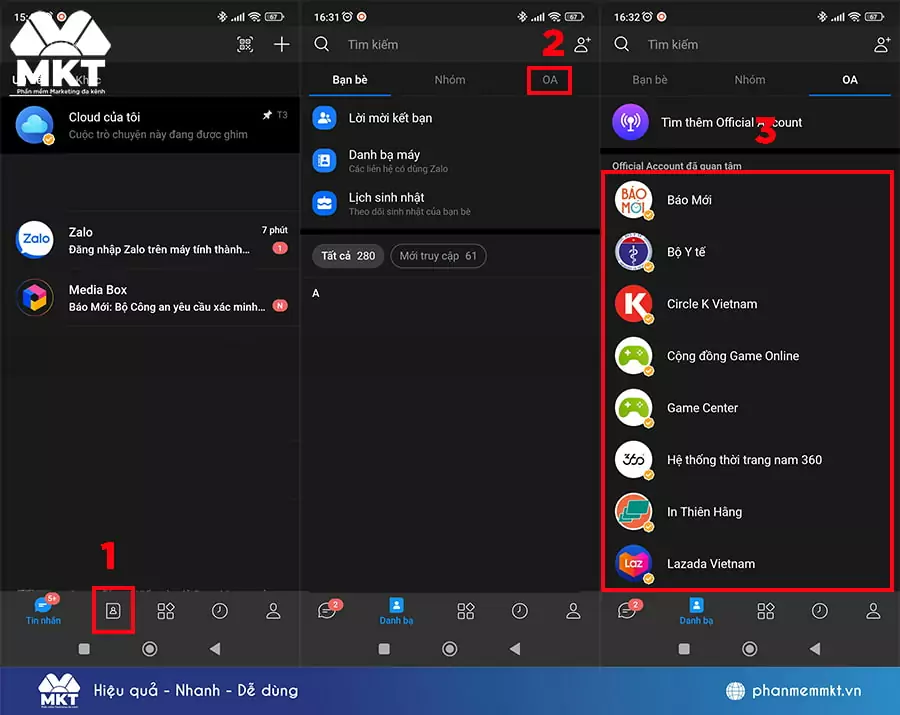Tap Android back button in third phone
The height and width of the screenshot is (715, 900).
click(815, 649)
